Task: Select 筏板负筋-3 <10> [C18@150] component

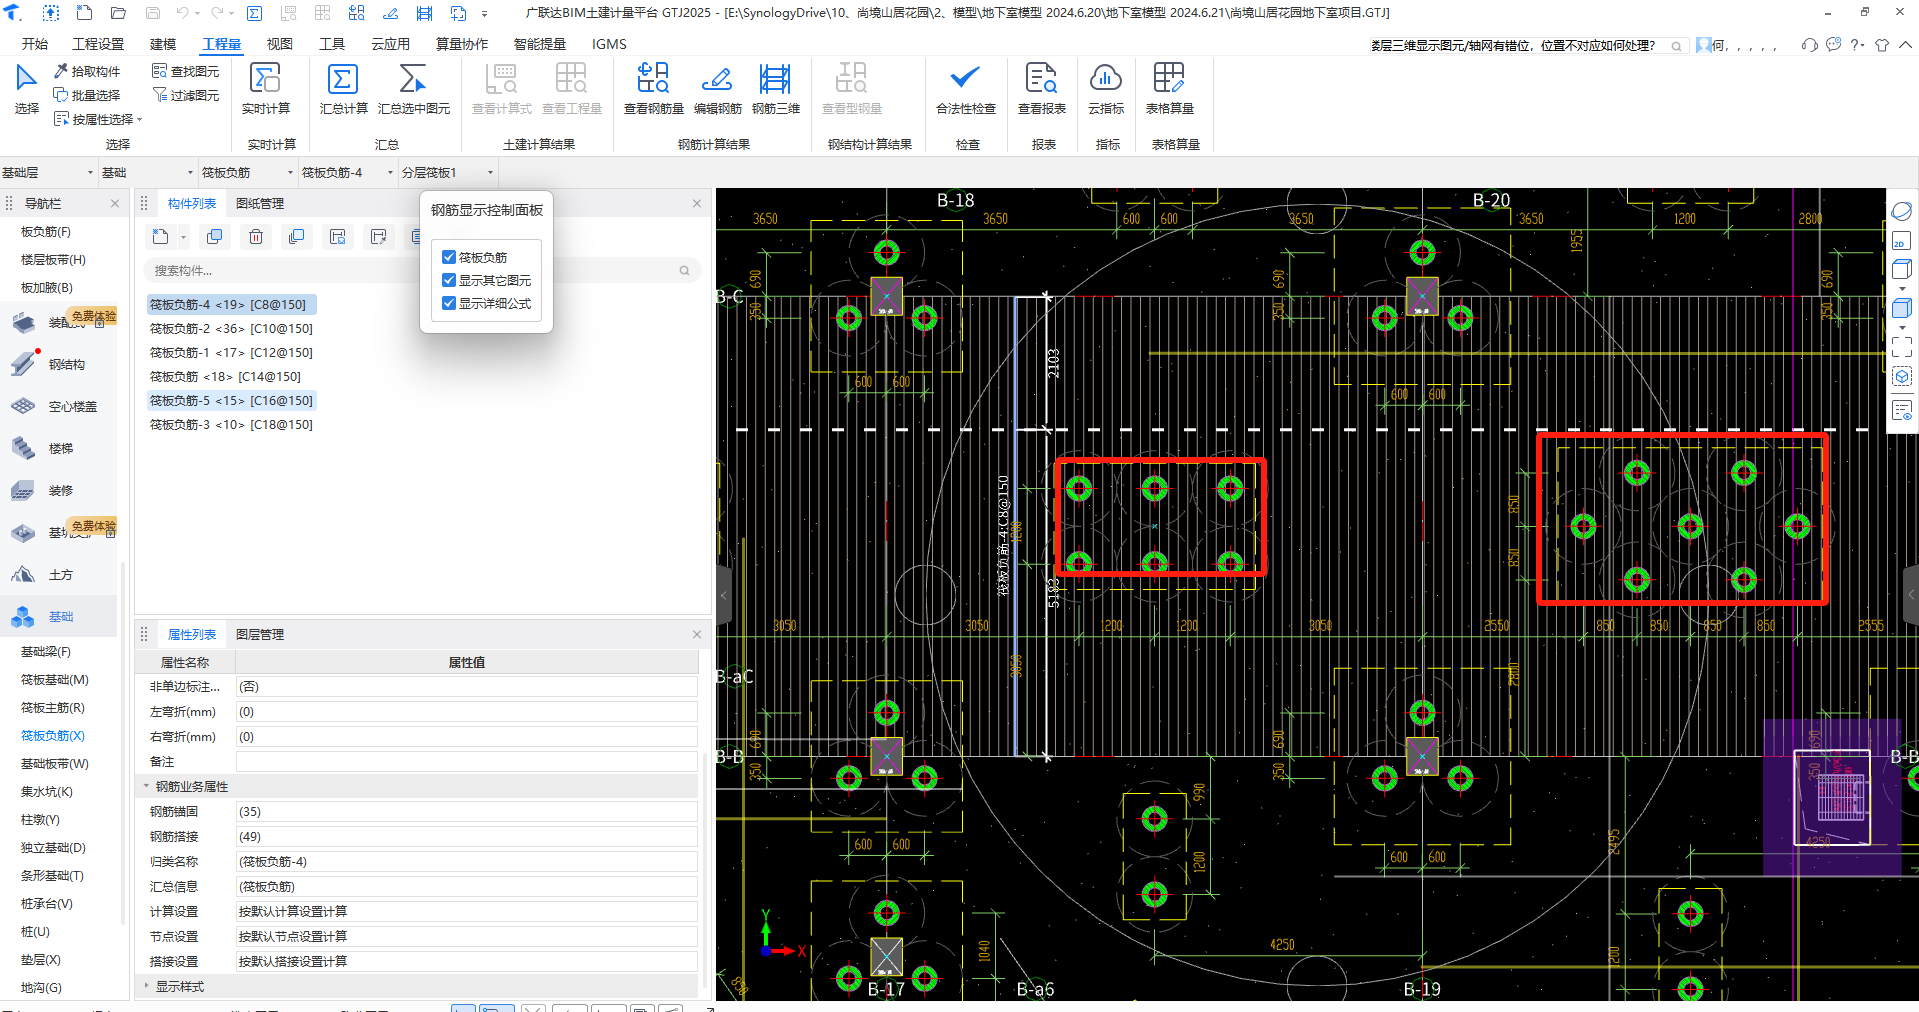Action: tap(231, 424)
